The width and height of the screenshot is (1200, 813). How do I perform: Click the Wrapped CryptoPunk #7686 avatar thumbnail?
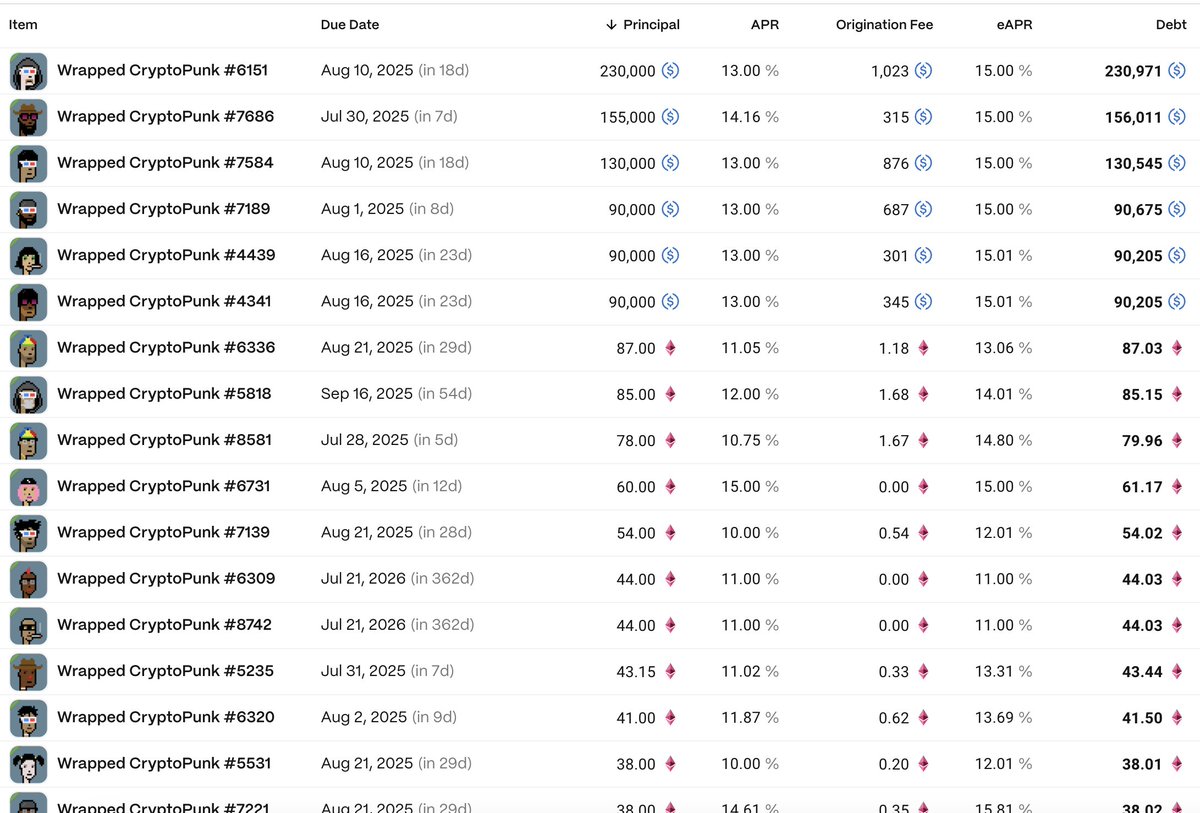coord(28,117)
